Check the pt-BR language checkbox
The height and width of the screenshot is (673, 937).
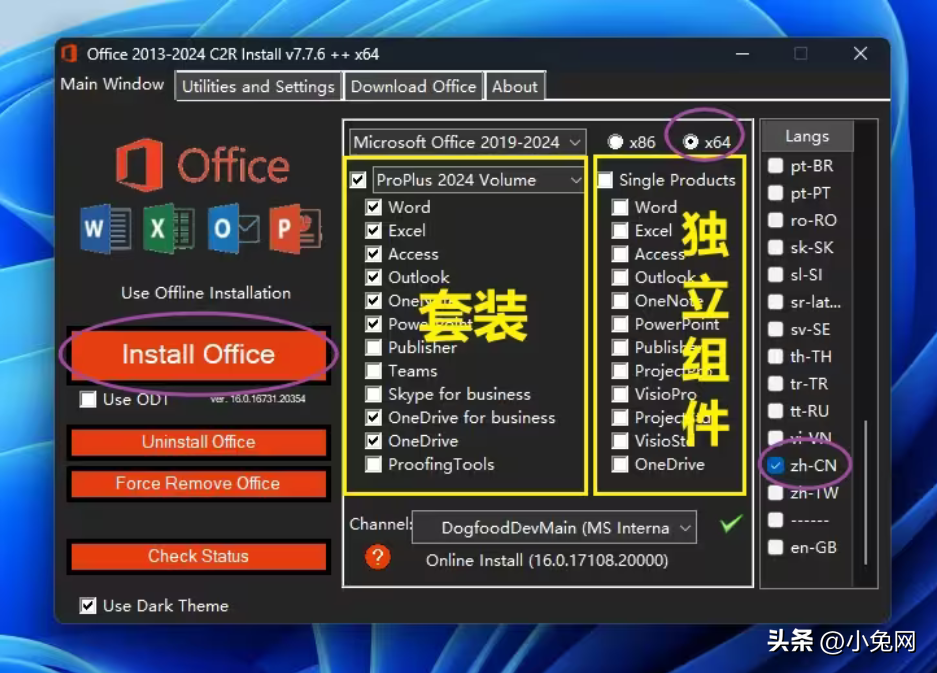pos(776,166)
